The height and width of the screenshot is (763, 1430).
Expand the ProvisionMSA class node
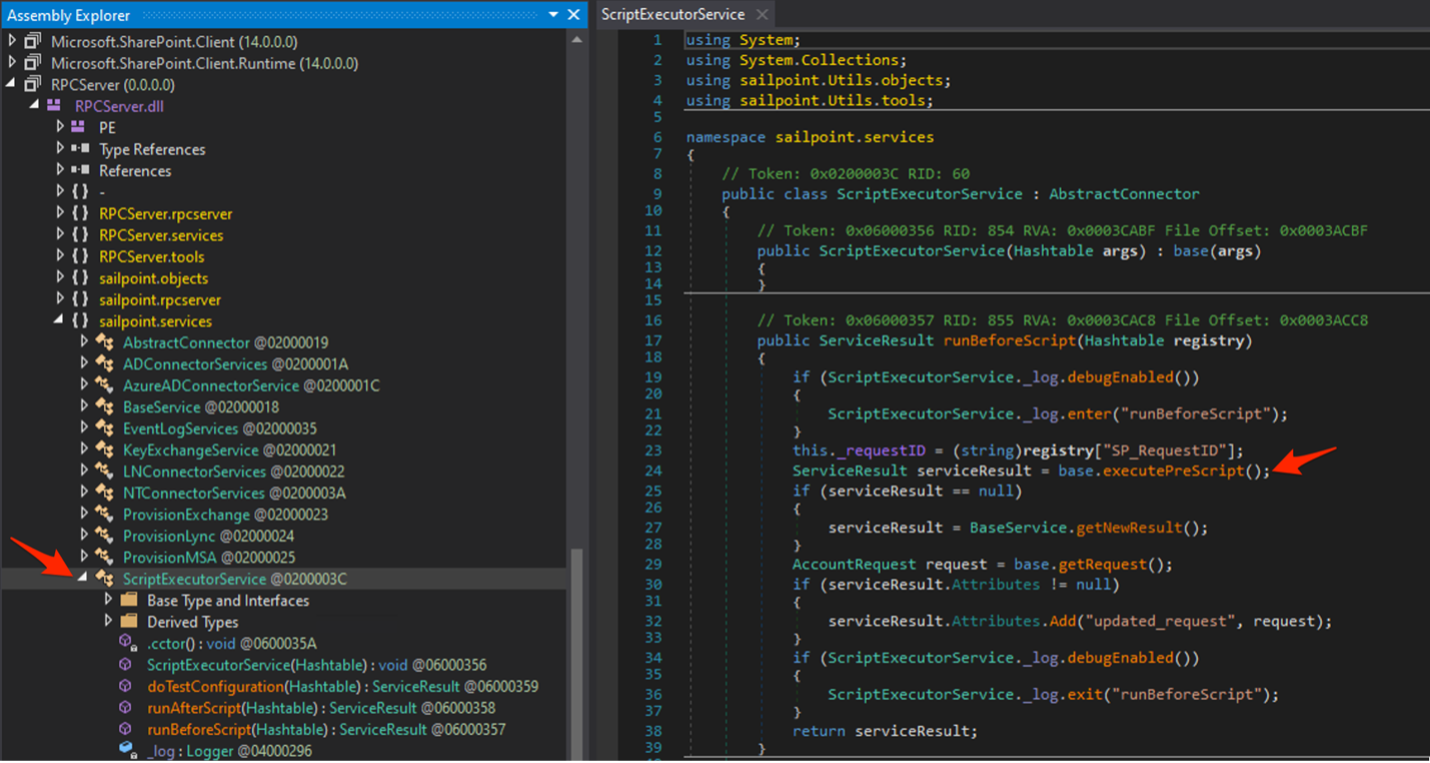pos(84,558)
